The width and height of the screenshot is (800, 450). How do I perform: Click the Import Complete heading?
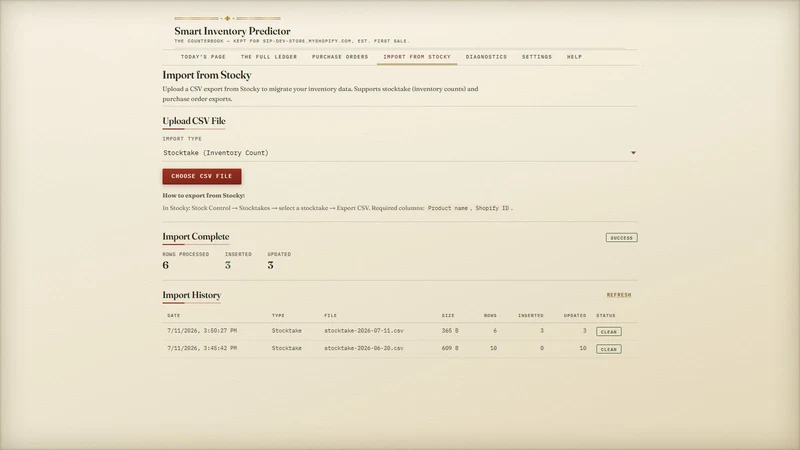point(196,236)
